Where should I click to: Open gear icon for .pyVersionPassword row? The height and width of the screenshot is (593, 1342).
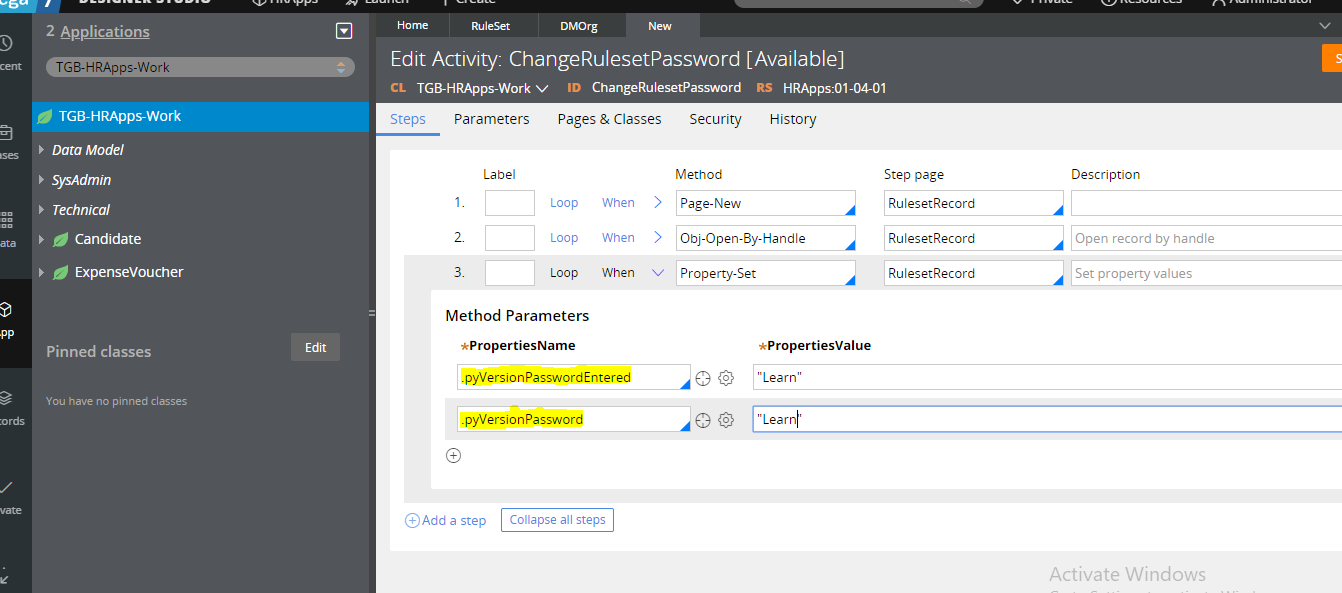tap(727, 420)
